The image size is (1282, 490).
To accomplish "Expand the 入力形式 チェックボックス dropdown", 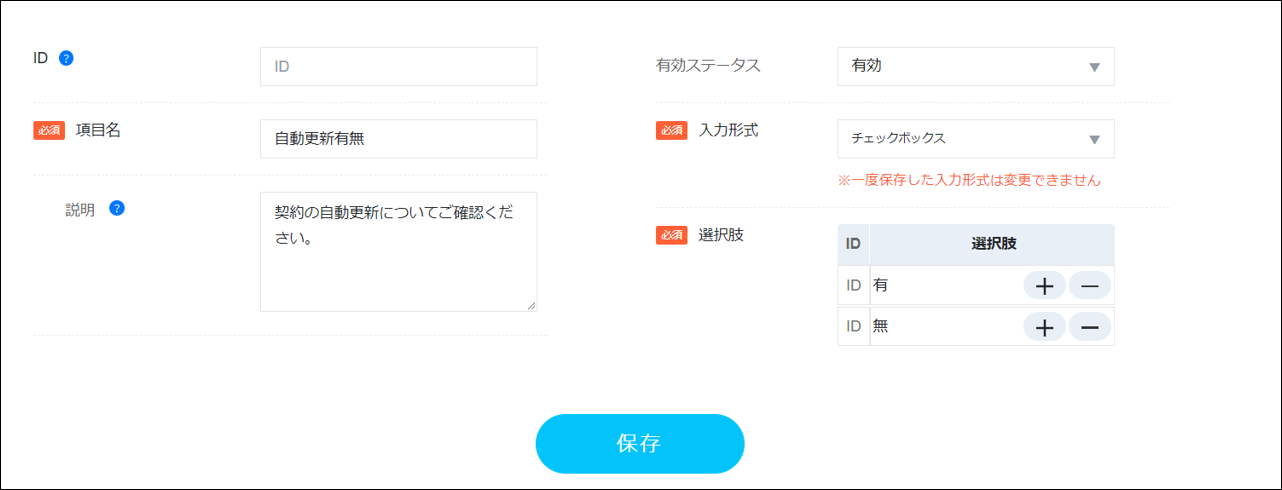I will (975, 139).
